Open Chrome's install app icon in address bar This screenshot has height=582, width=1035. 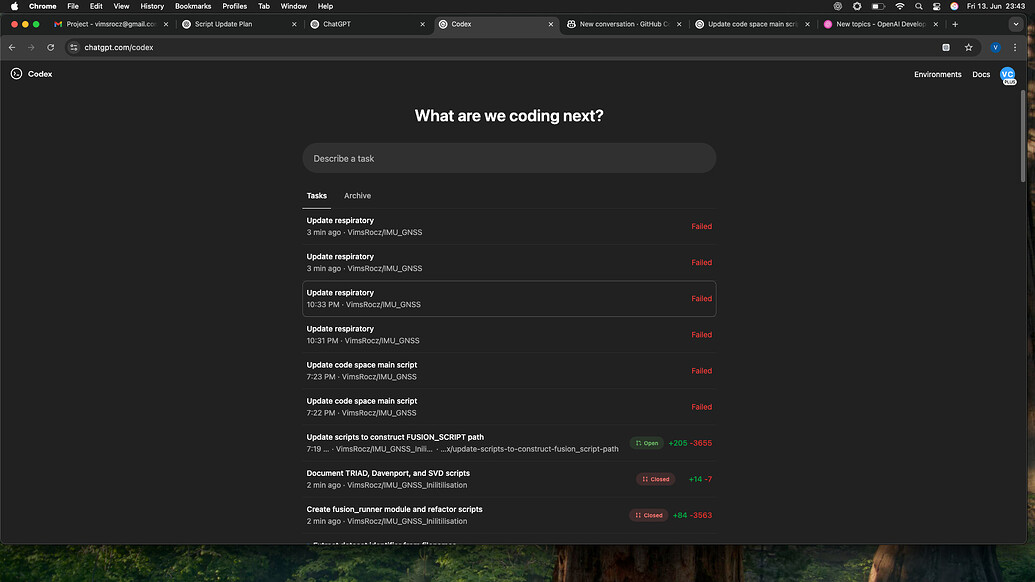pos(945,46)
